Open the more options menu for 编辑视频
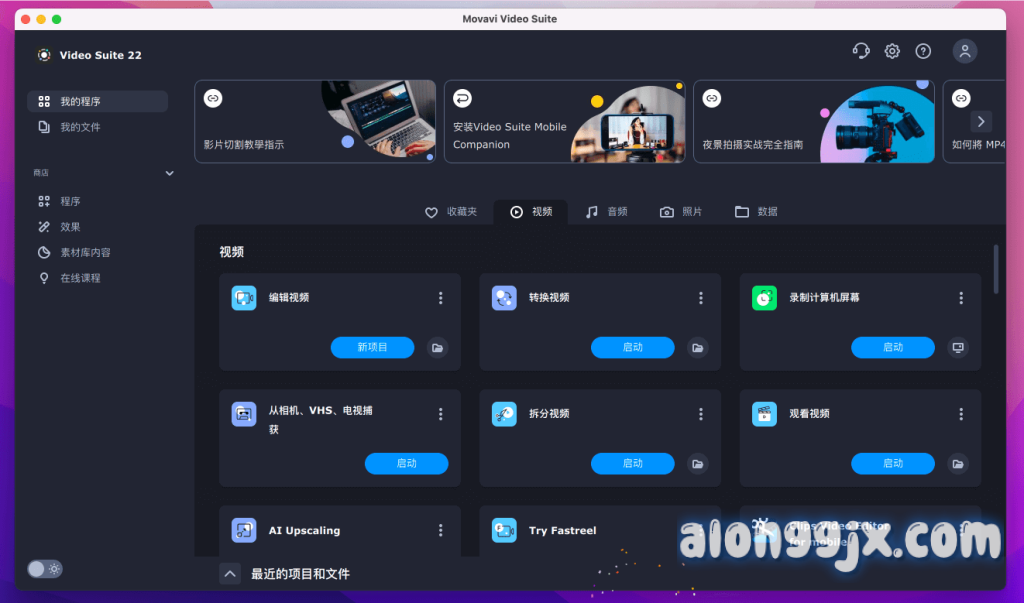This screenshot has width=1024, height=603. (441, 298)
